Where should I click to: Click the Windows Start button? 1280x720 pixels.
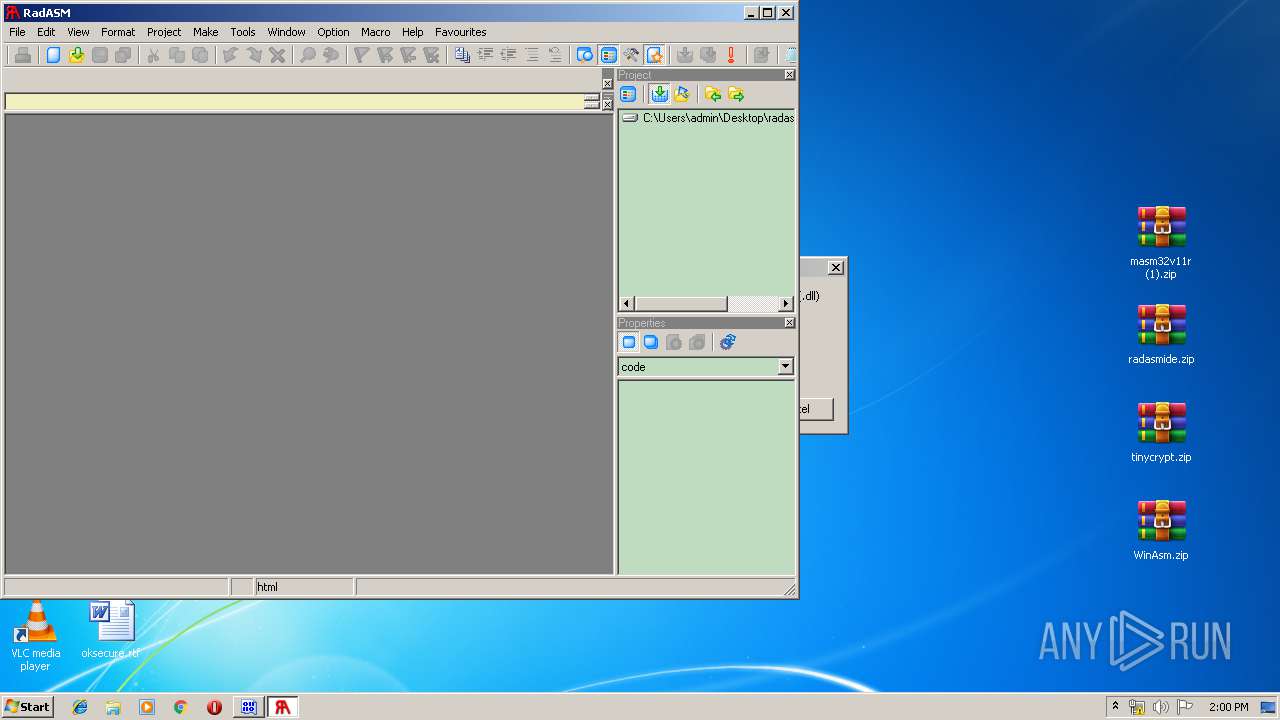coord(28,707)
